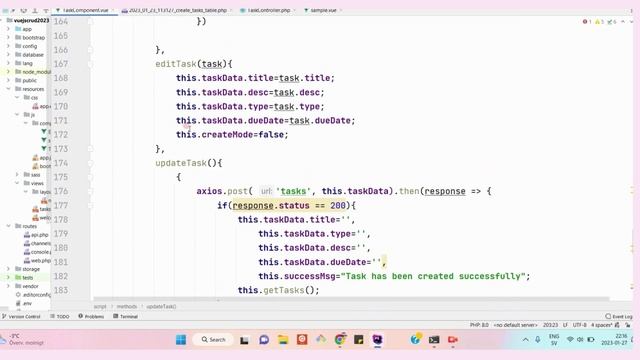Image resolution: width=640 pixels, height=360 pixels.
Task: Click the yellow warnings indicator in editor corner
Action: click(599, 22)
